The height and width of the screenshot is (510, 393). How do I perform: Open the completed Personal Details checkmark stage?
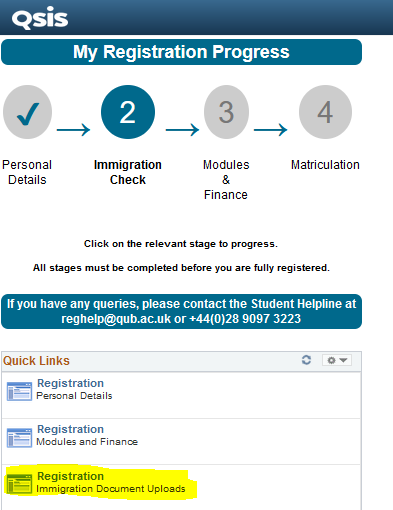coord(27,112)
